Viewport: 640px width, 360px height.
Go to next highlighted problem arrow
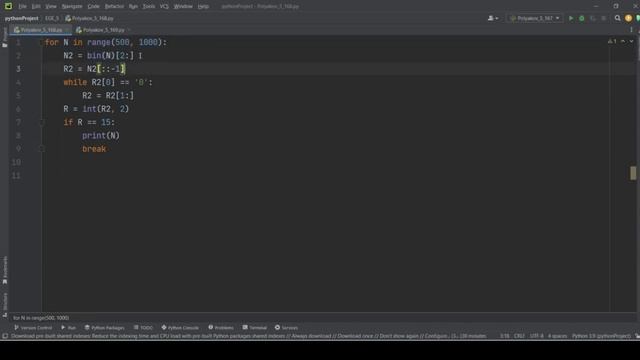click(x=631, y=41)
